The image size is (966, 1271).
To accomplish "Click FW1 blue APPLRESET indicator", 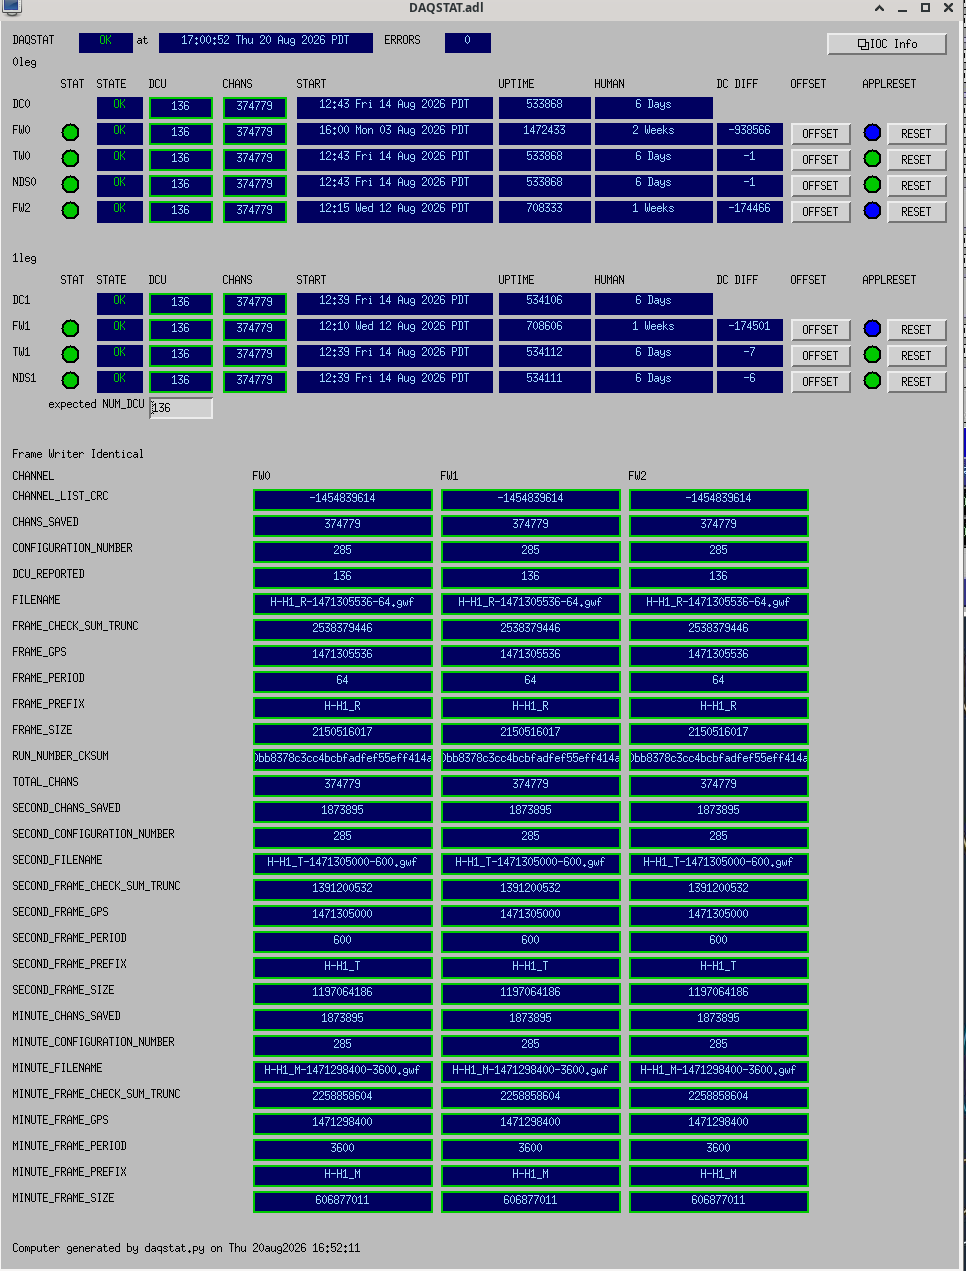I will click(x=872, y=328).
